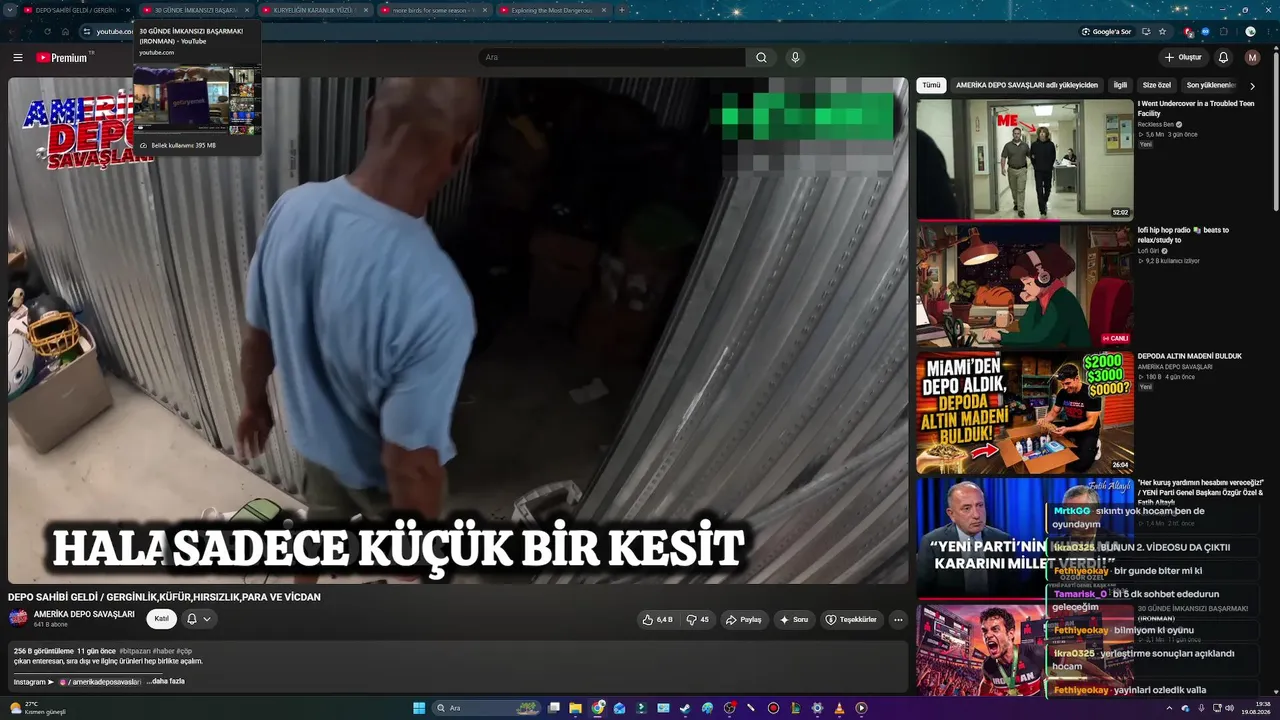Screen dimensions: 1280x720
Task: Open the notification bell options dropdown
Action: point(207,619)
